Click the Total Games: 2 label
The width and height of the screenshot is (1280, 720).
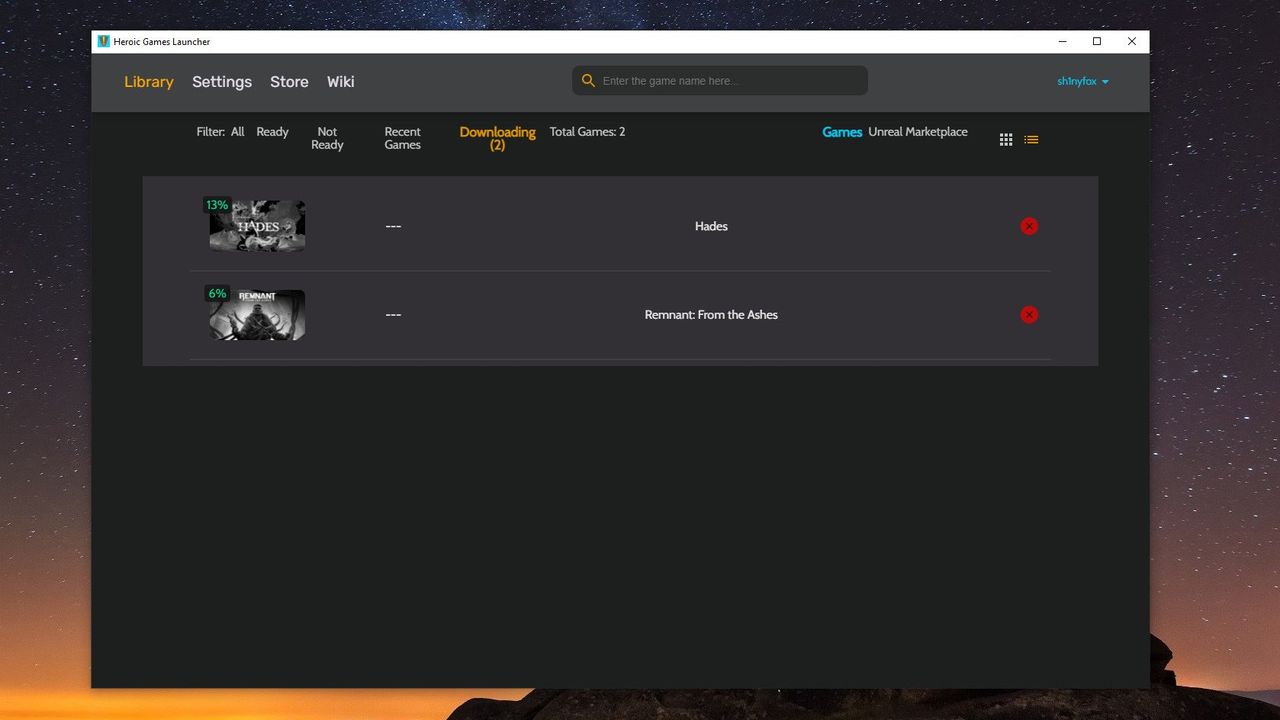[587, 132]
